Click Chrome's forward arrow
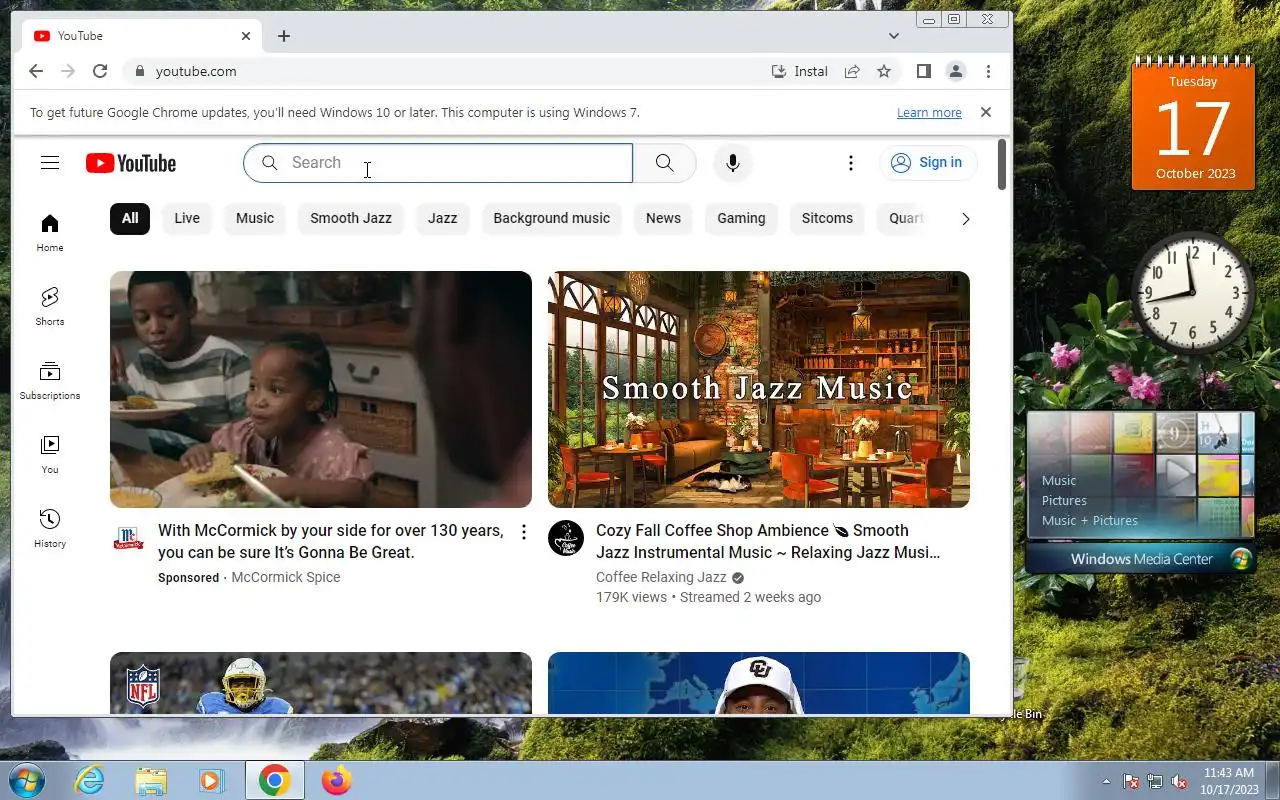Image resolution: width=1280 pixels, height=800 pixels. (68, 71)
